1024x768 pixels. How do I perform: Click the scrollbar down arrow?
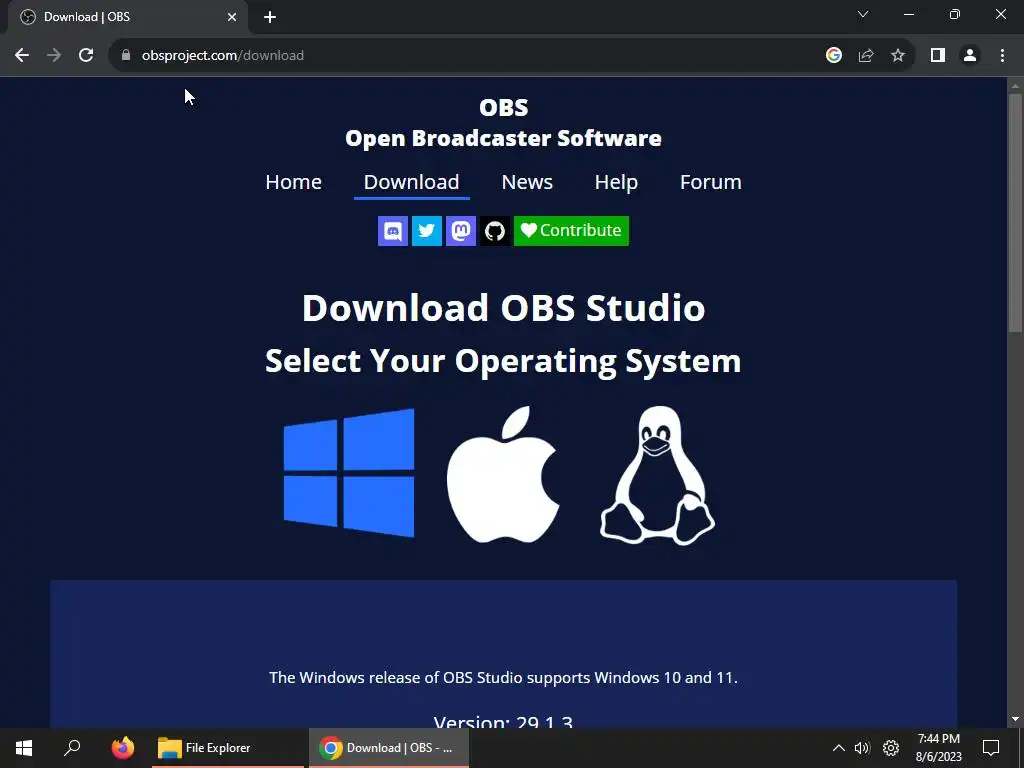1015,720
